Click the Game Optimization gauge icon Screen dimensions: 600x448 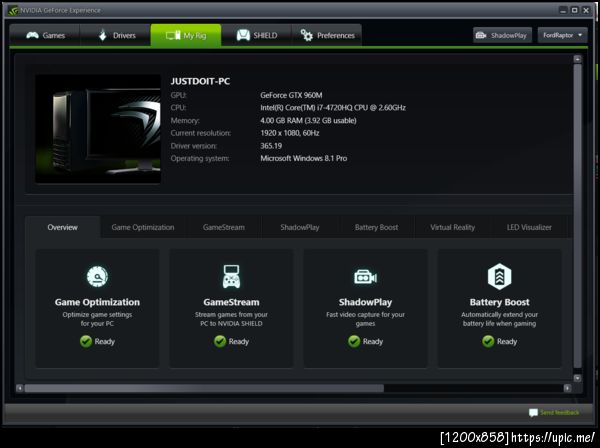[97, 276]
